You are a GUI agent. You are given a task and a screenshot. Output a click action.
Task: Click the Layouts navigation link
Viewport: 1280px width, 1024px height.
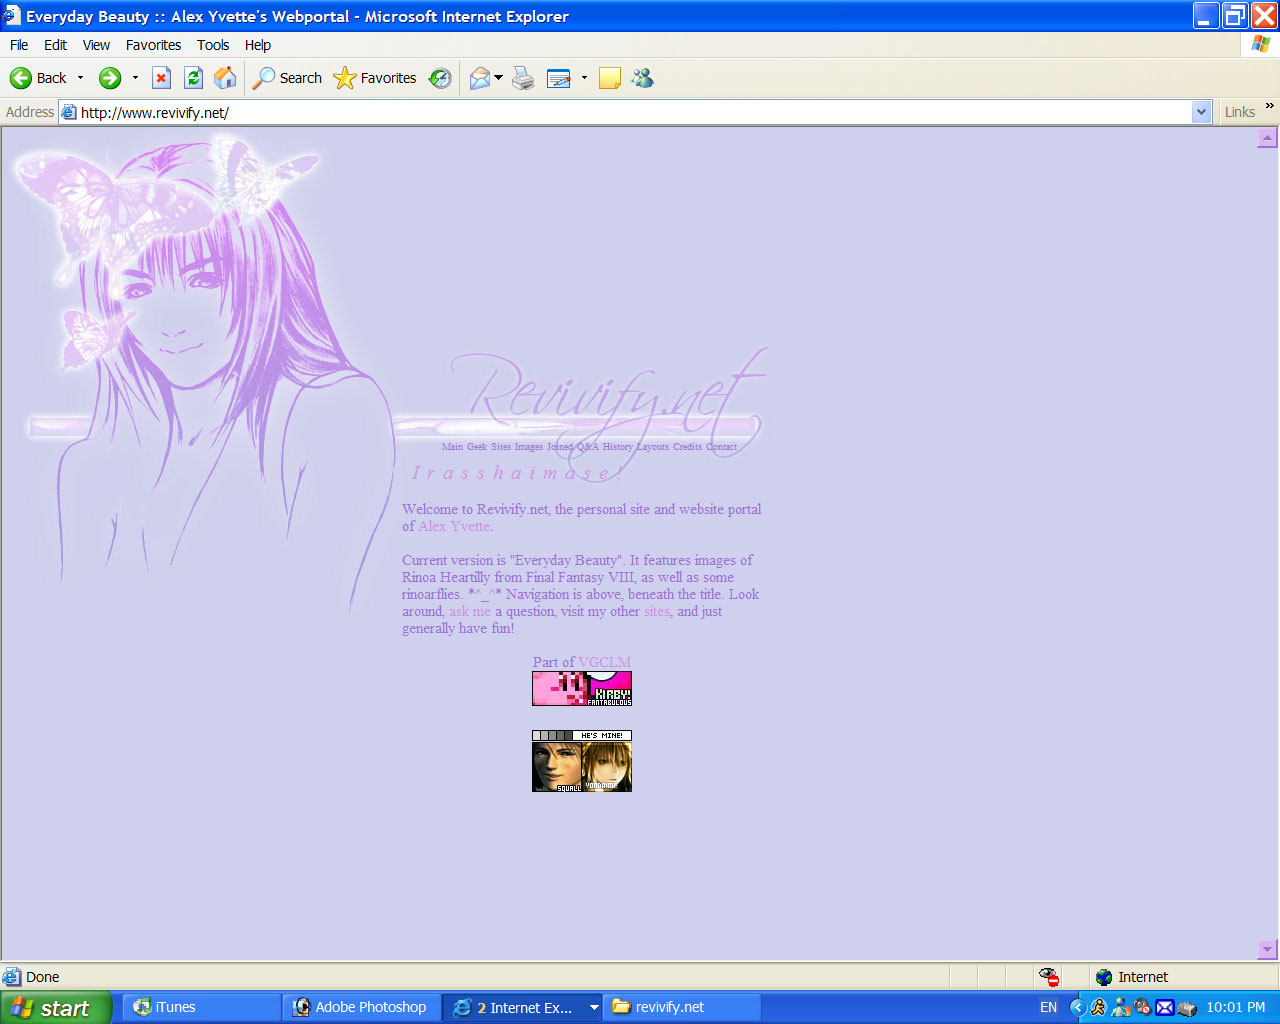click(653, 447)
